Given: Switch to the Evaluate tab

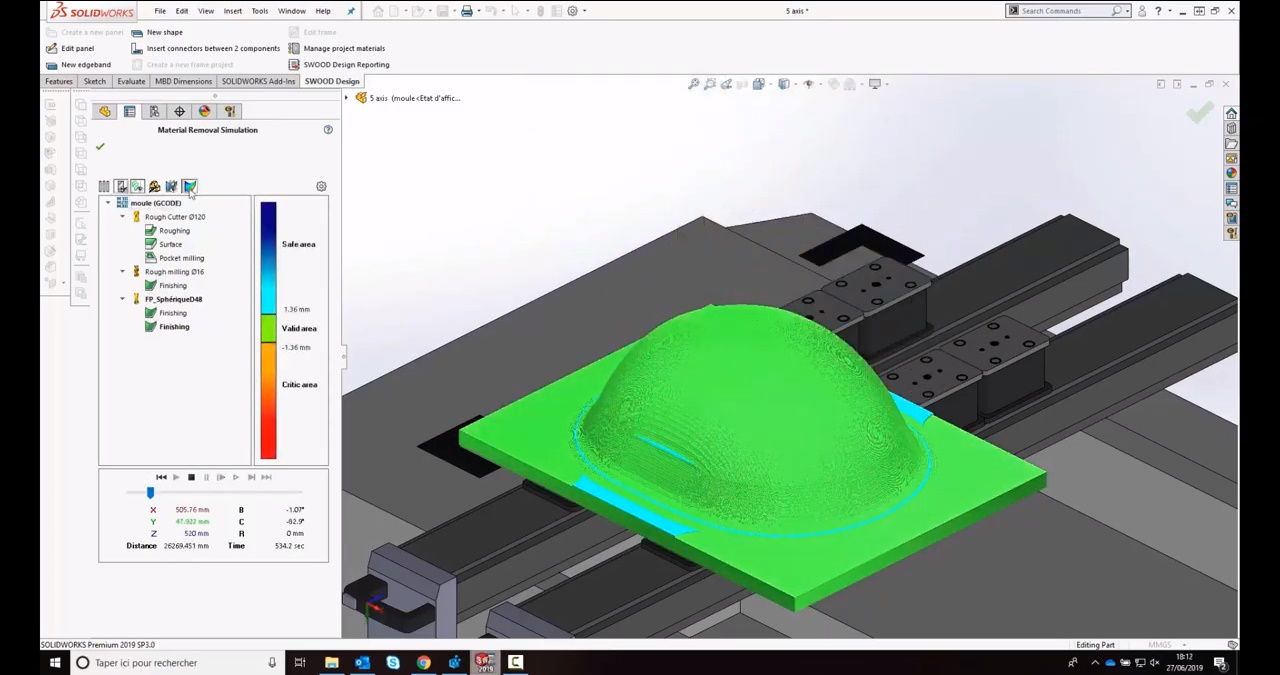Looking at the screenshot, I should point(131,81).
